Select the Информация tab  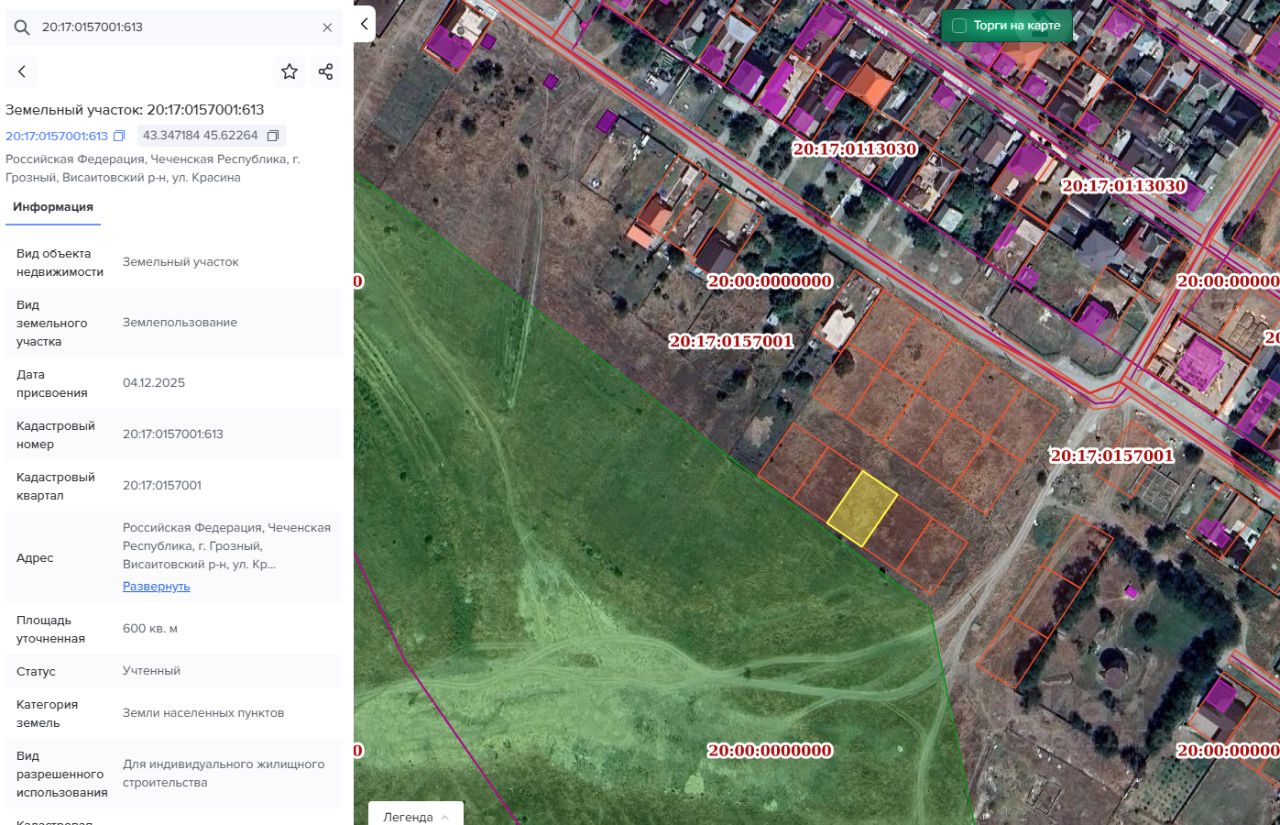53,207
